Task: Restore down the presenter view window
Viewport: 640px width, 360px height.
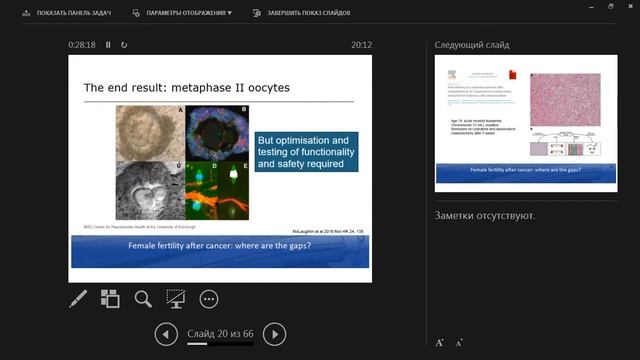Action: coord(611,6)
